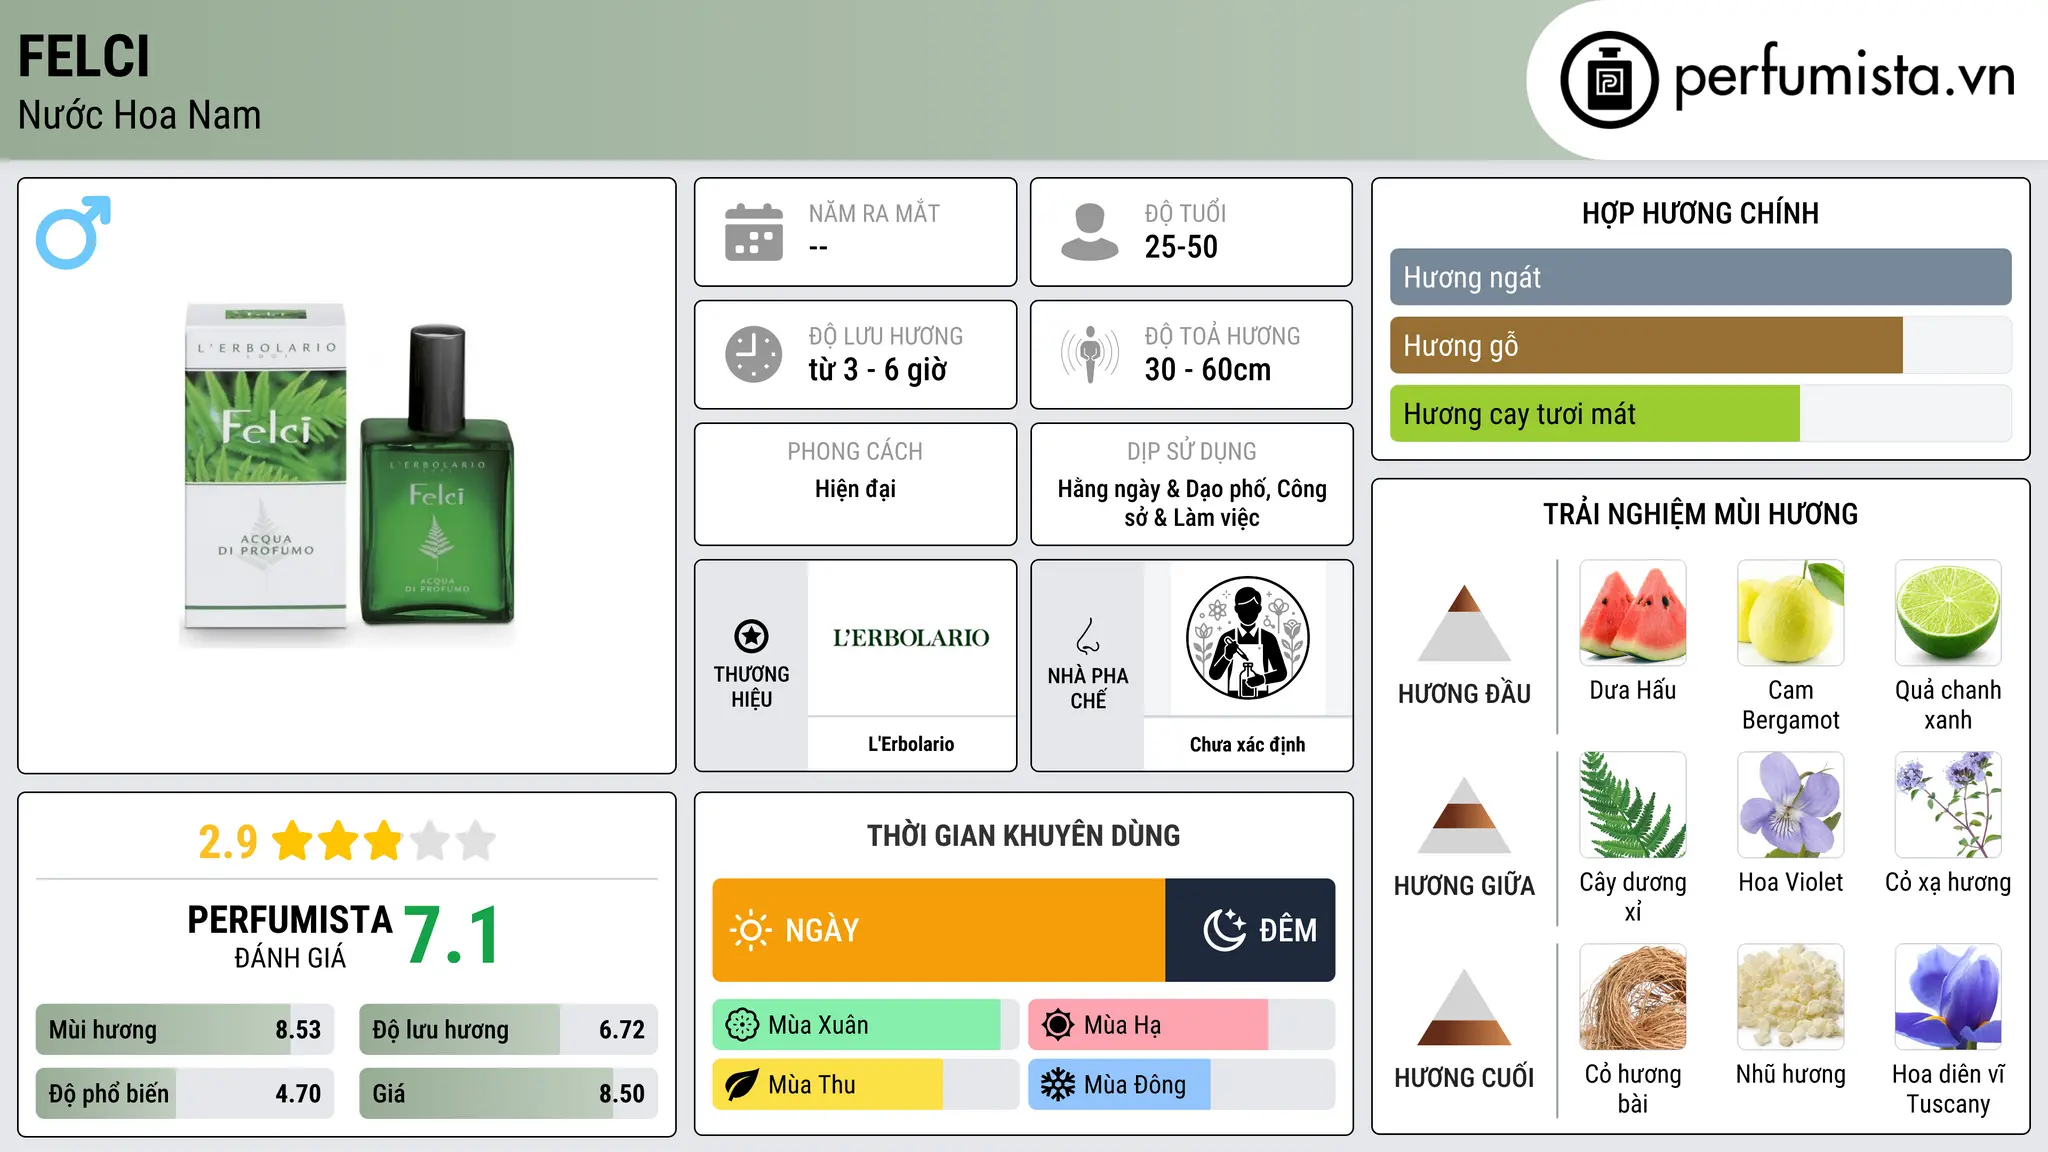The image size is (2048, 1152).
Task: Click the Cỏ xạ hương thyme image
Action: [1948, 805]
